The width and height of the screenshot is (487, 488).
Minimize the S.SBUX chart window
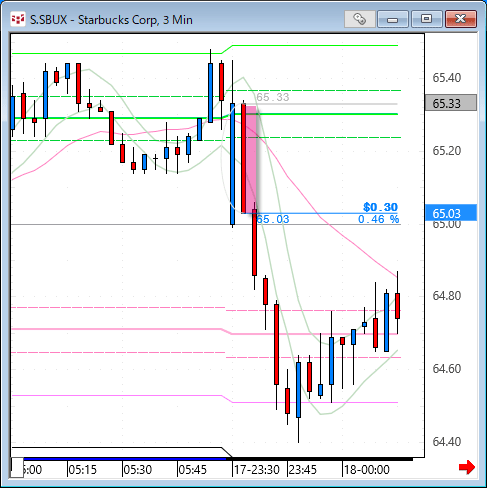pos(393,19)
